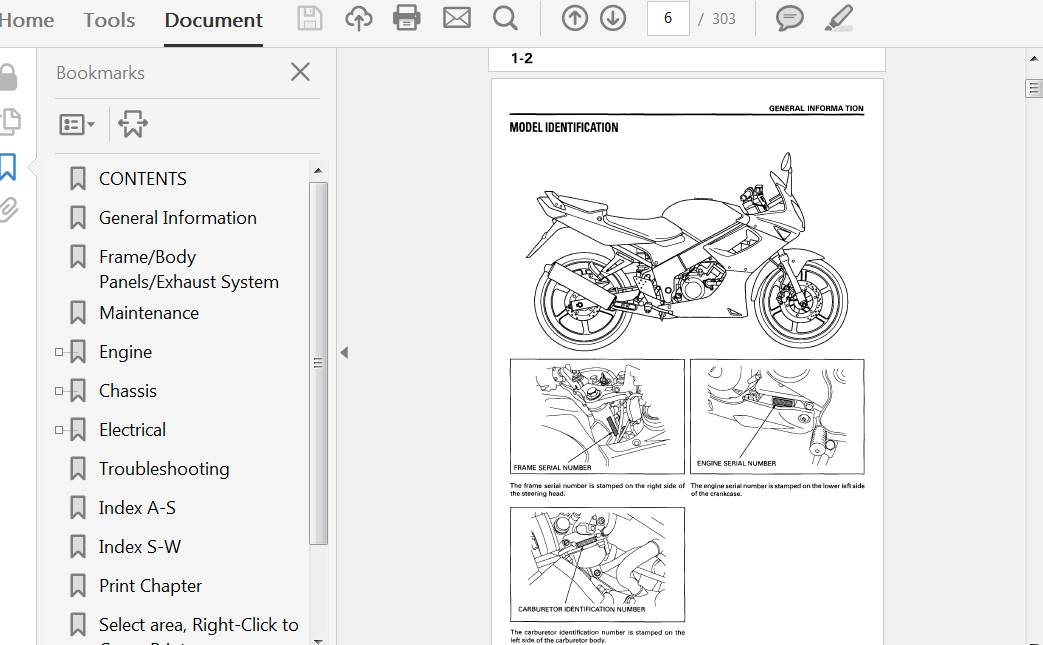Open Frame/Body Panels/Exhaust System bookmark
This screenshot has width=1043, height=645.
point(189,269)
